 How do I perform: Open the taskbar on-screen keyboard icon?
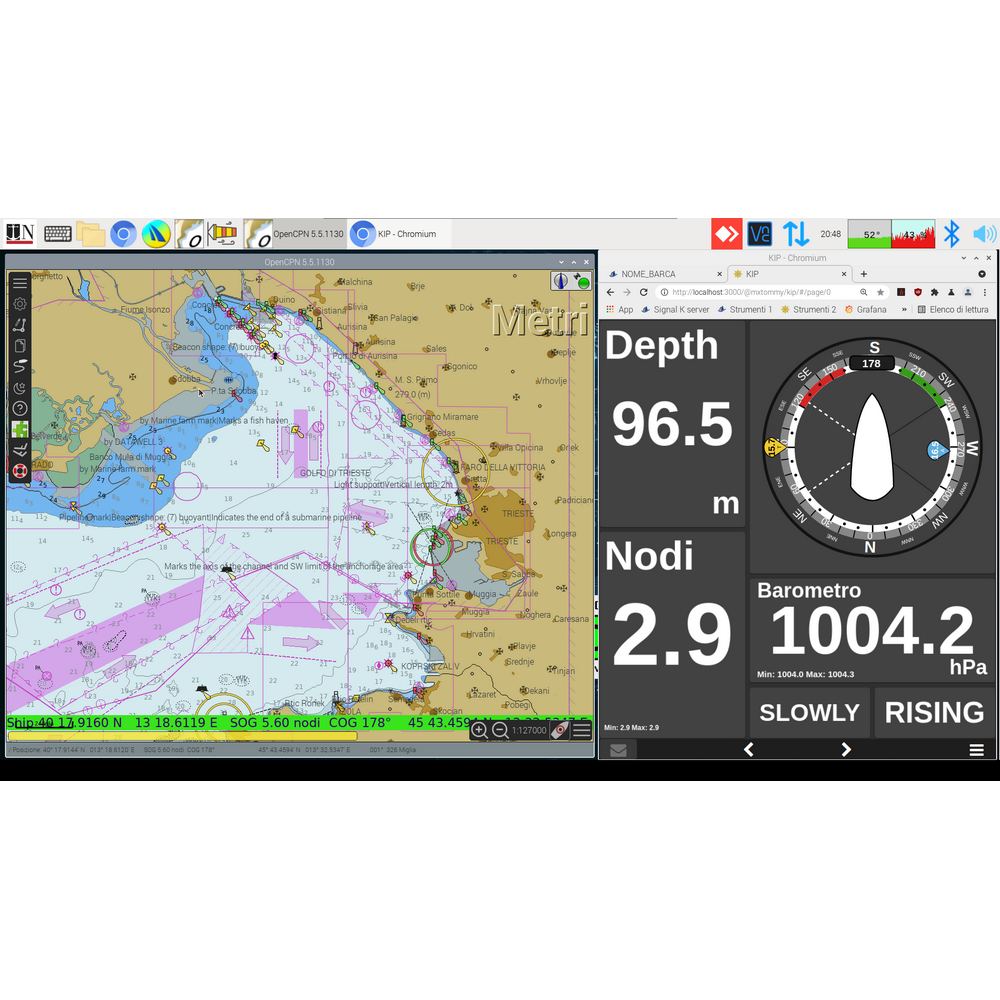(x=58, y=233)
